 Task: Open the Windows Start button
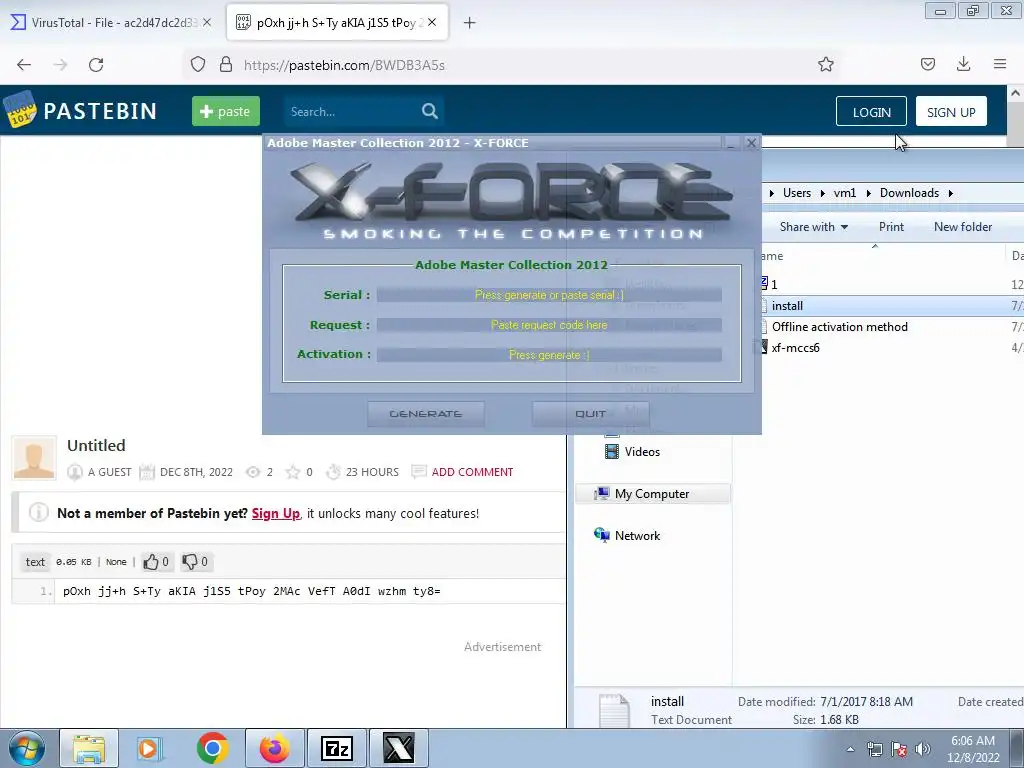27,748
